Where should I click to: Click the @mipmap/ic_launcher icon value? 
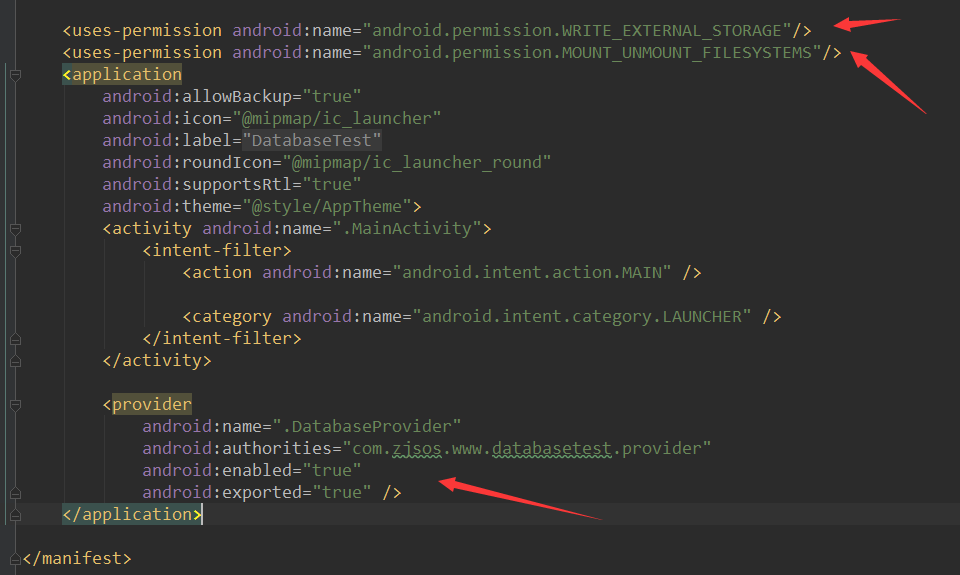[337, 119]
